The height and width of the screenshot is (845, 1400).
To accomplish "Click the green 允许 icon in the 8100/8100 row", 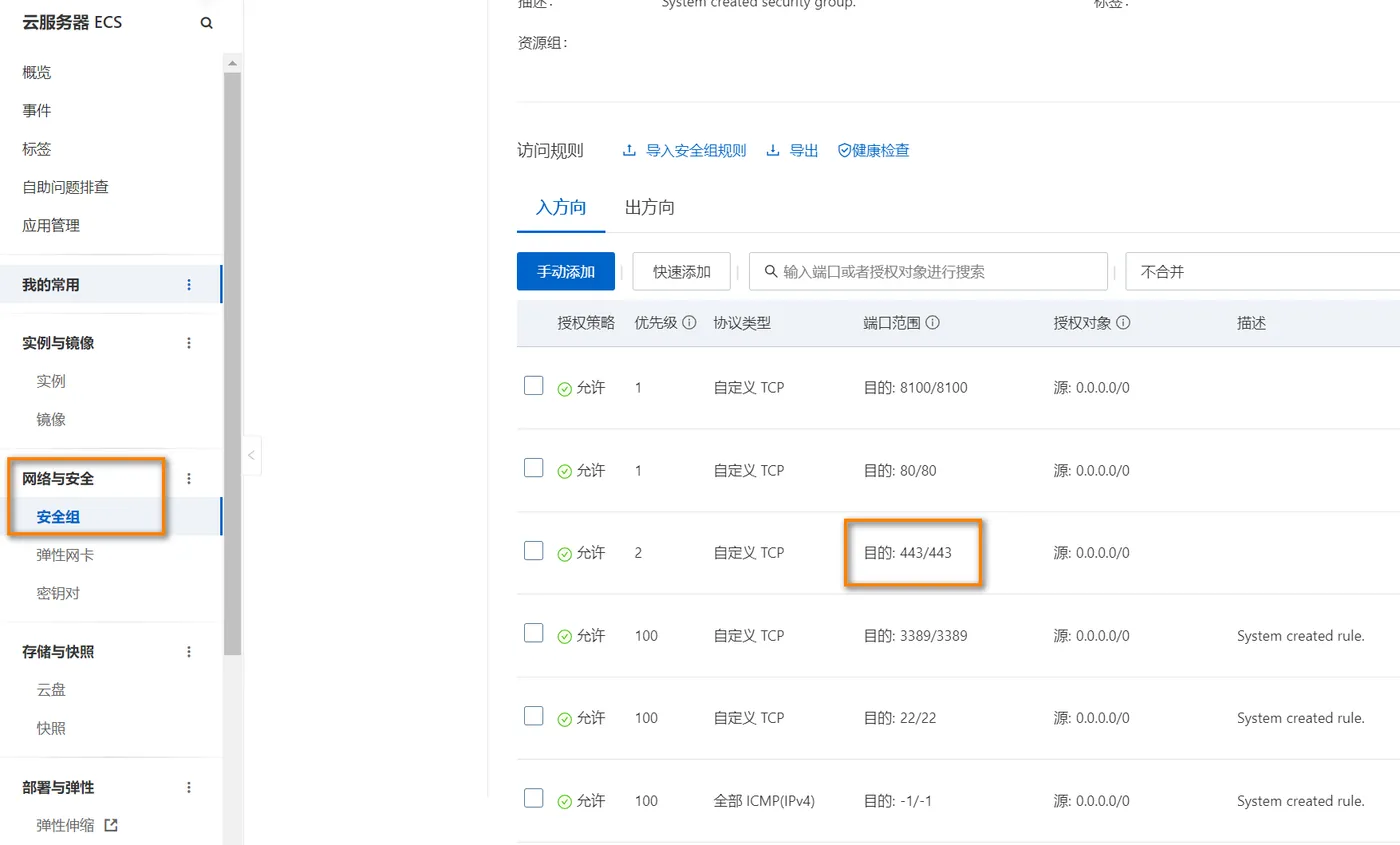I will click(x=565, y=388).
